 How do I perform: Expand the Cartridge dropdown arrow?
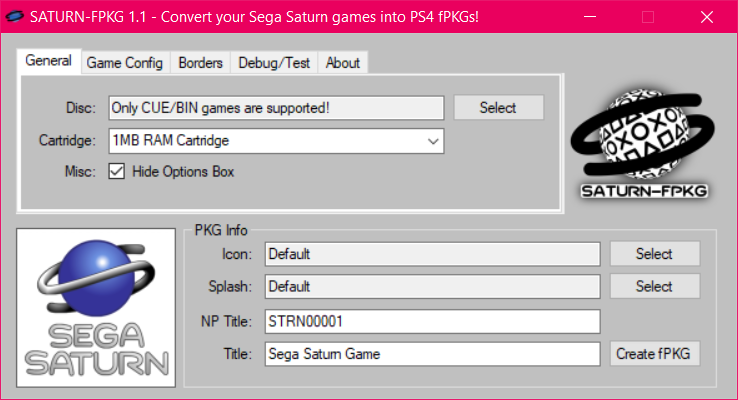coord(433,141)
